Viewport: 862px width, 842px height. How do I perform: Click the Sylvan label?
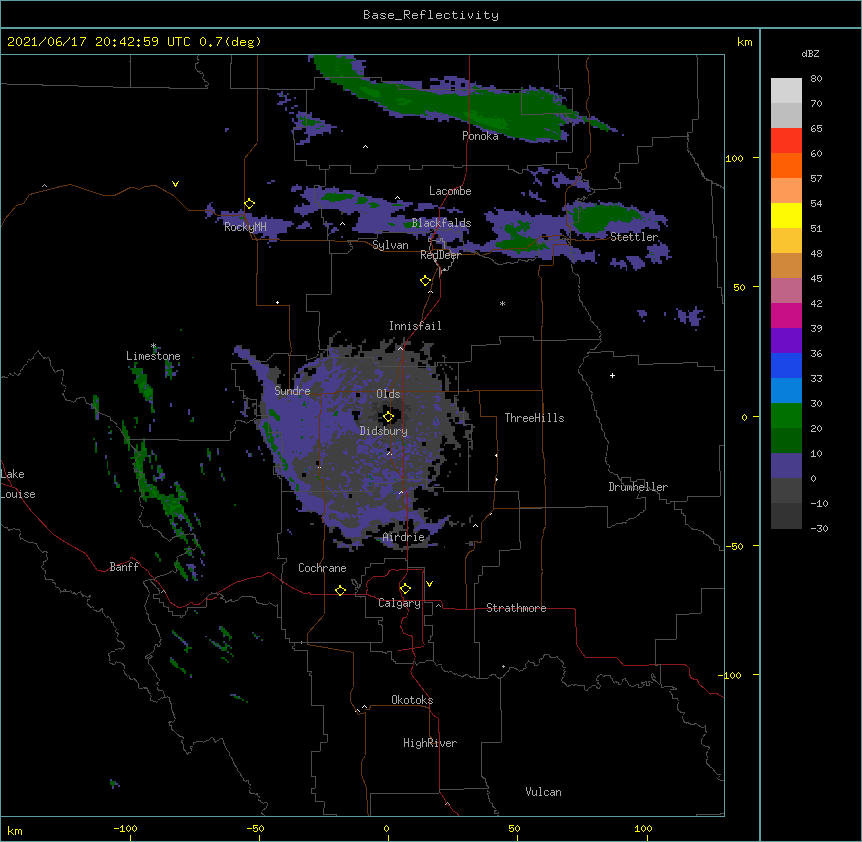390,245
